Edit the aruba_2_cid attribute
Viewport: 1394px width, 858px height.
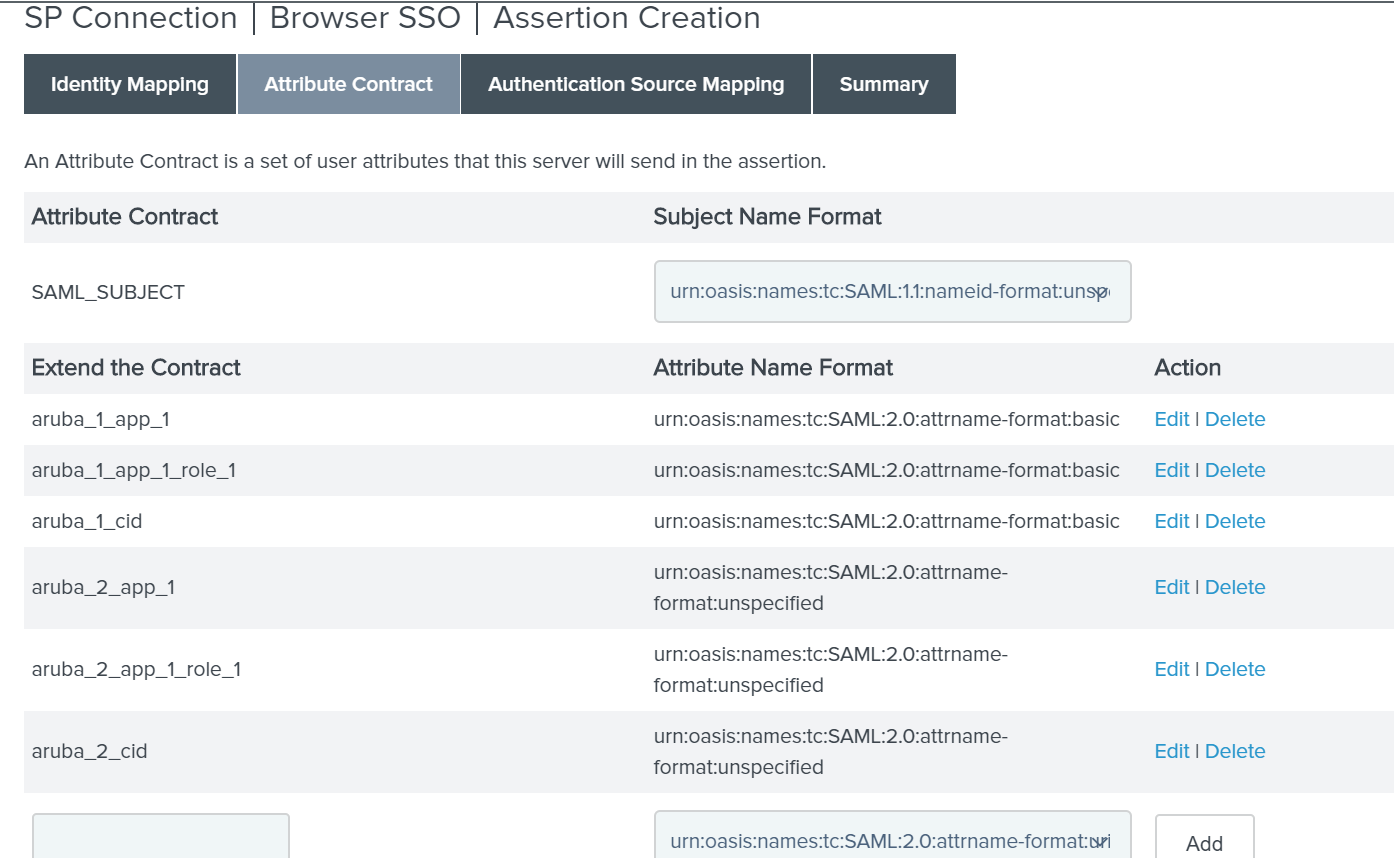(x=1172, y=751)
